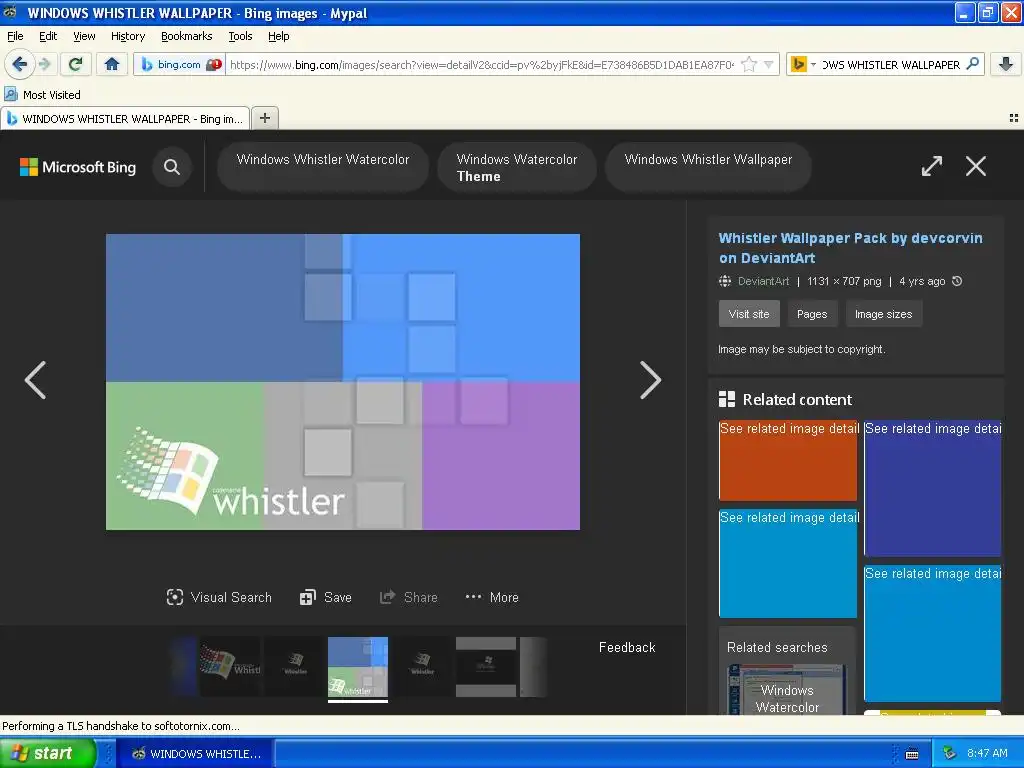Click the Bing search magnifier button
Viewport: 1024px width, 768px height.
click(x=172, y=167)
